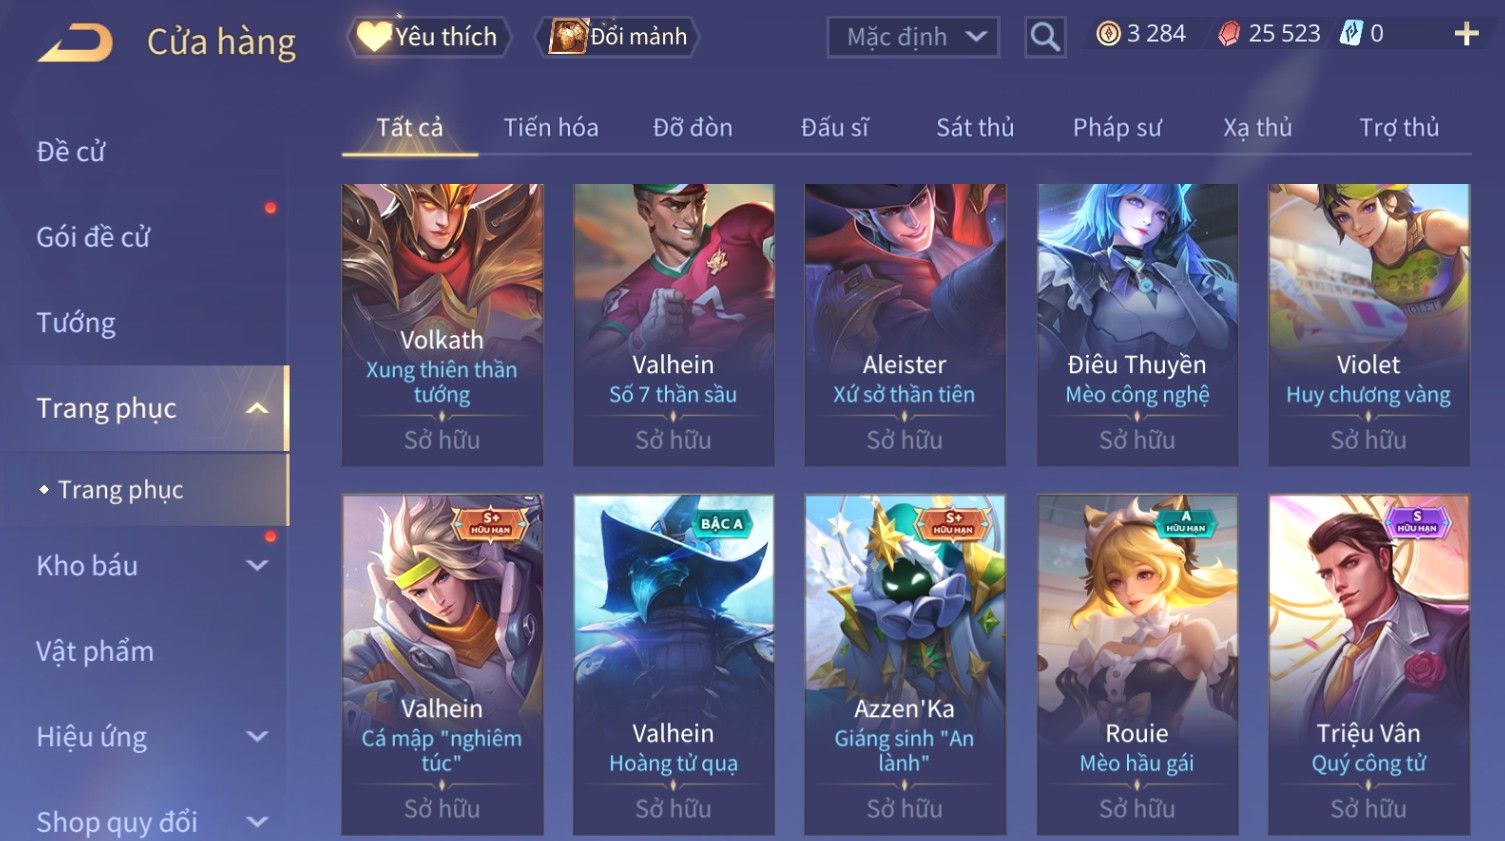1505x841 pixels.
Task: Select Volkath Xung thiên thần tướng skin
Action: (x=442, y=324)
